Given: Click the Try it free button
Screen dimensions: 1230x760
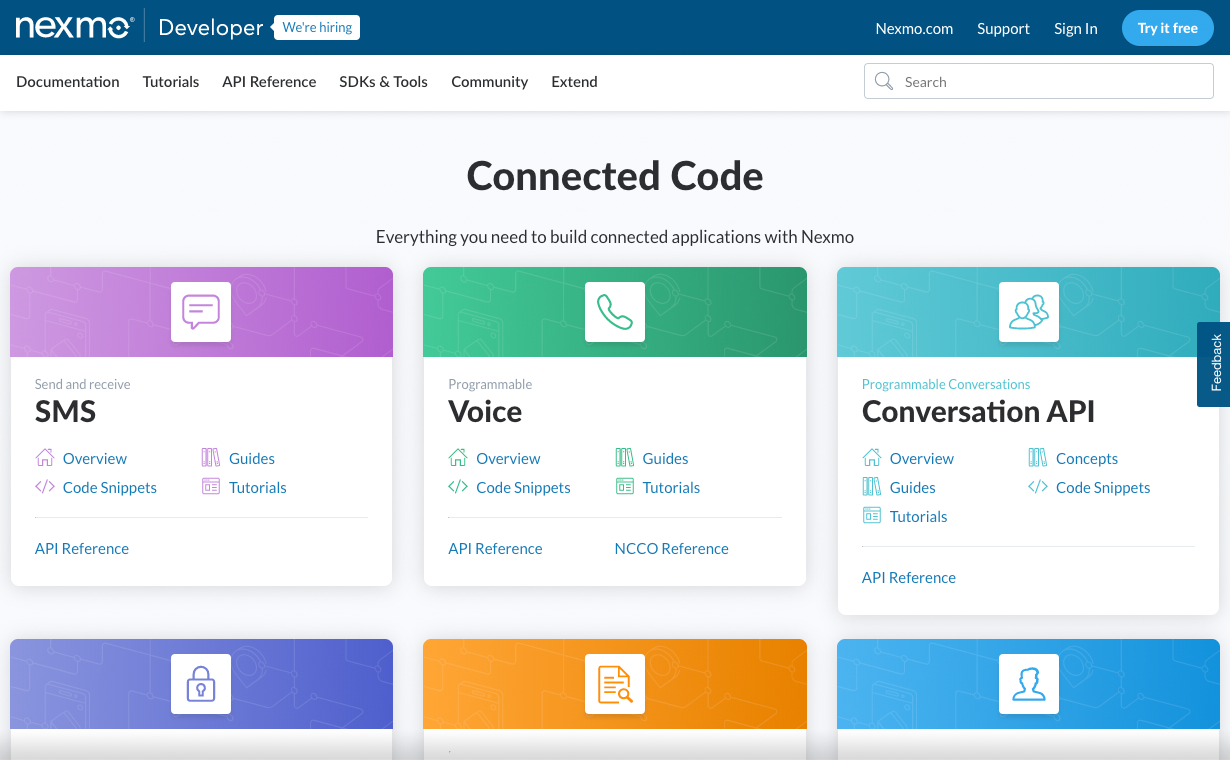Looking at the screenshot, I should 1167,28.
